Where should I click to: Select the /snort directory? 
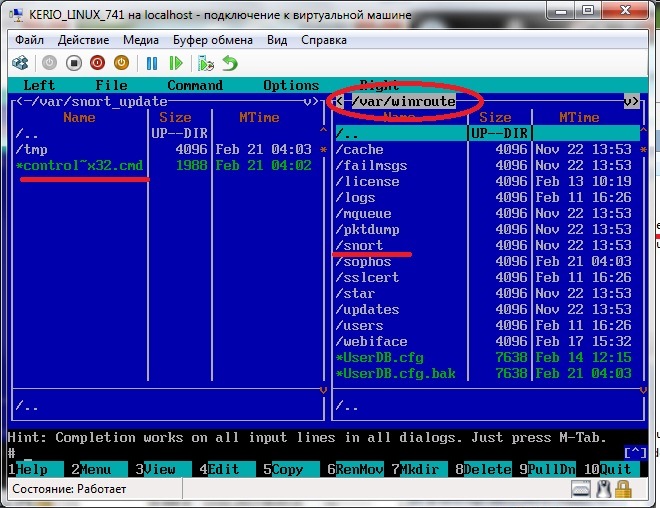[359, 245]
